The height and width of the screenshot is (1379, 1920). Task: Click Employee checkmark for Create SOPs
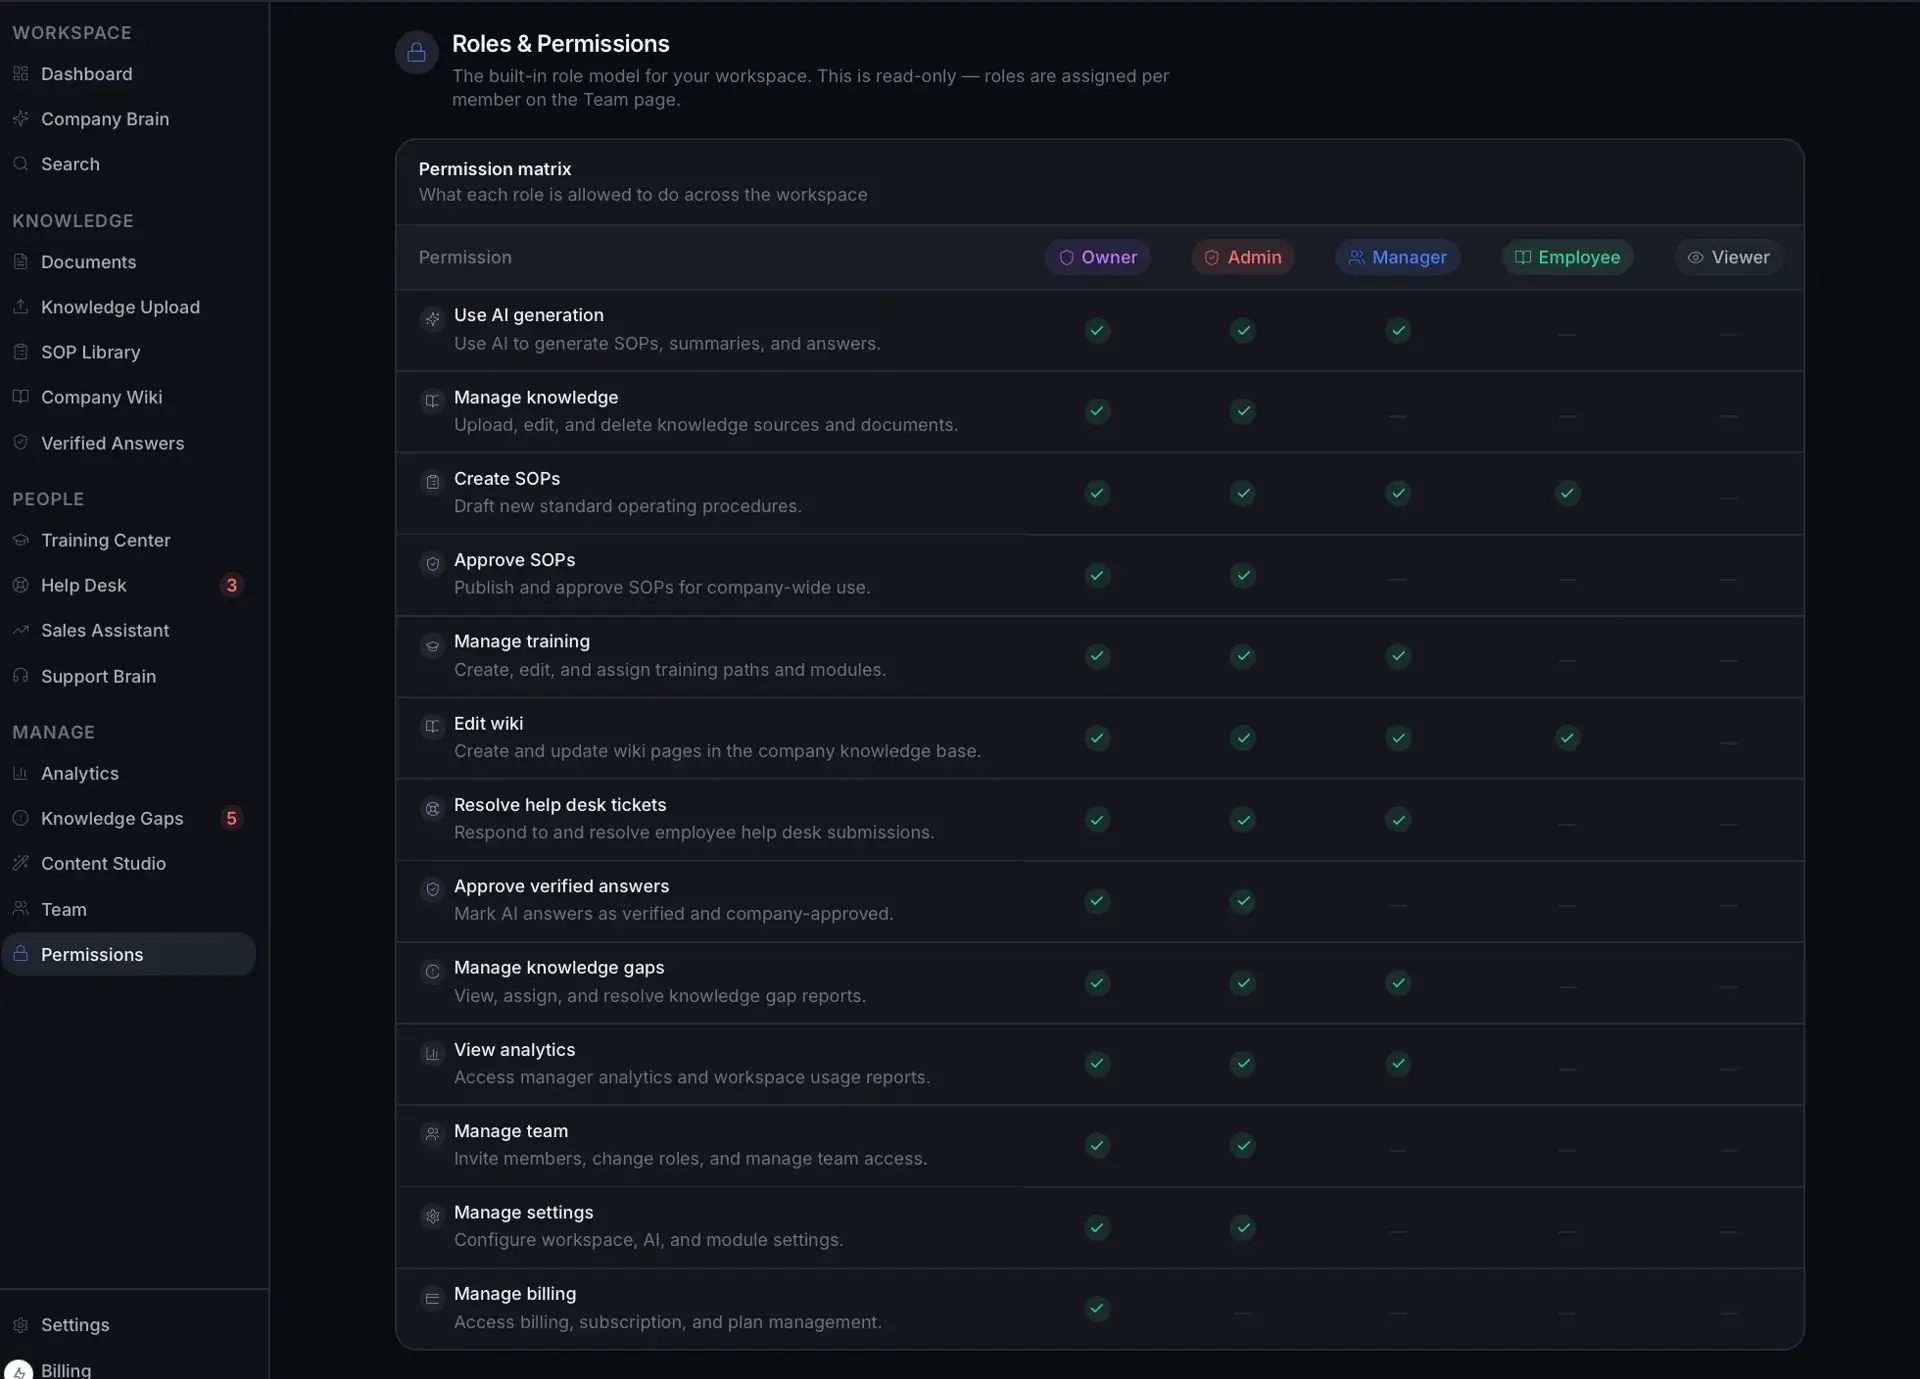pos(1567,493)
